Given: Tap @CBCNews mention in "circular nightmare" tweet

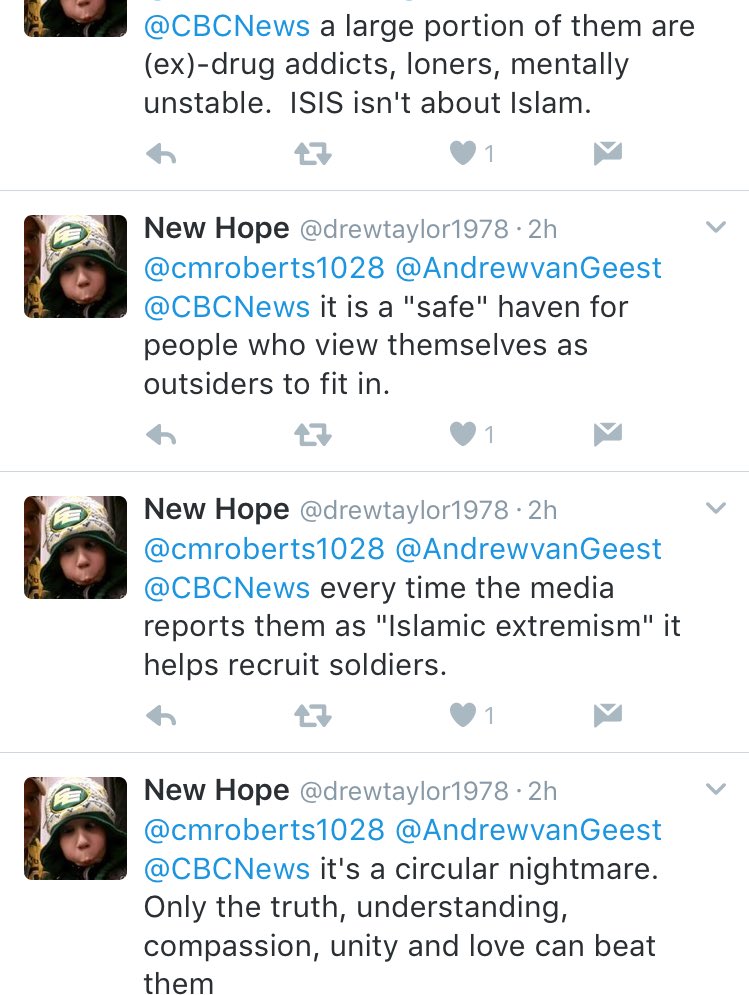Looking at the screenshot, I should click(227, 869).
